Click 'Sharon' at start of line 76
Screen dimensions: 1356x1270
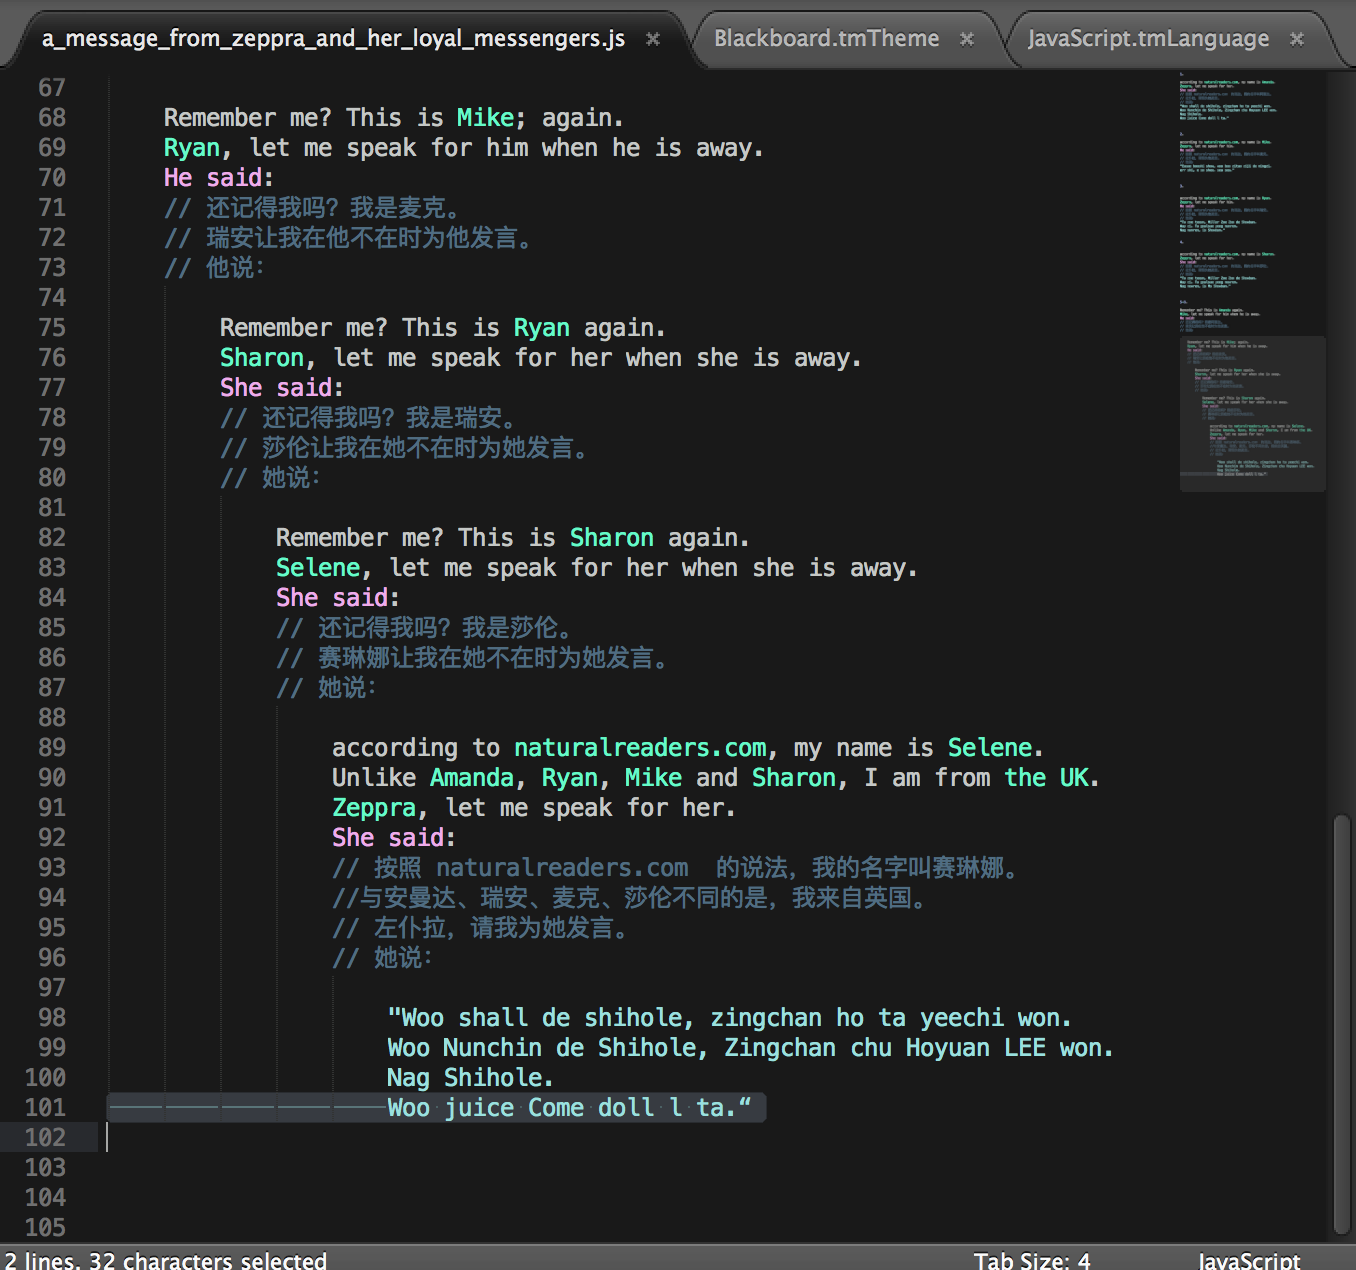pyautogui.click(x=261, y=358)
